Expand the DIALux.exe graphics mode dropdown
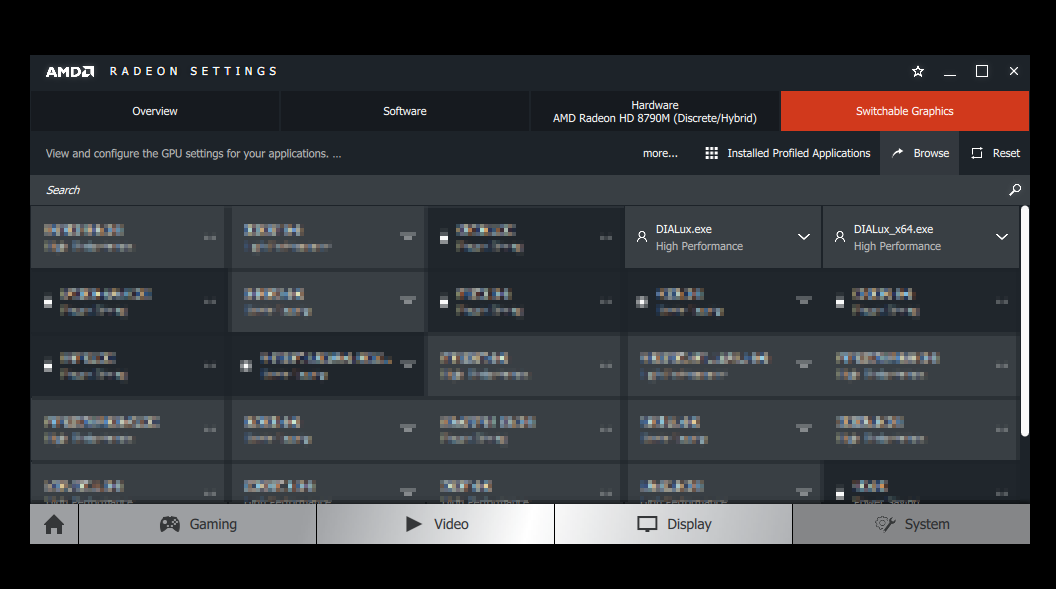 [803, 237]
